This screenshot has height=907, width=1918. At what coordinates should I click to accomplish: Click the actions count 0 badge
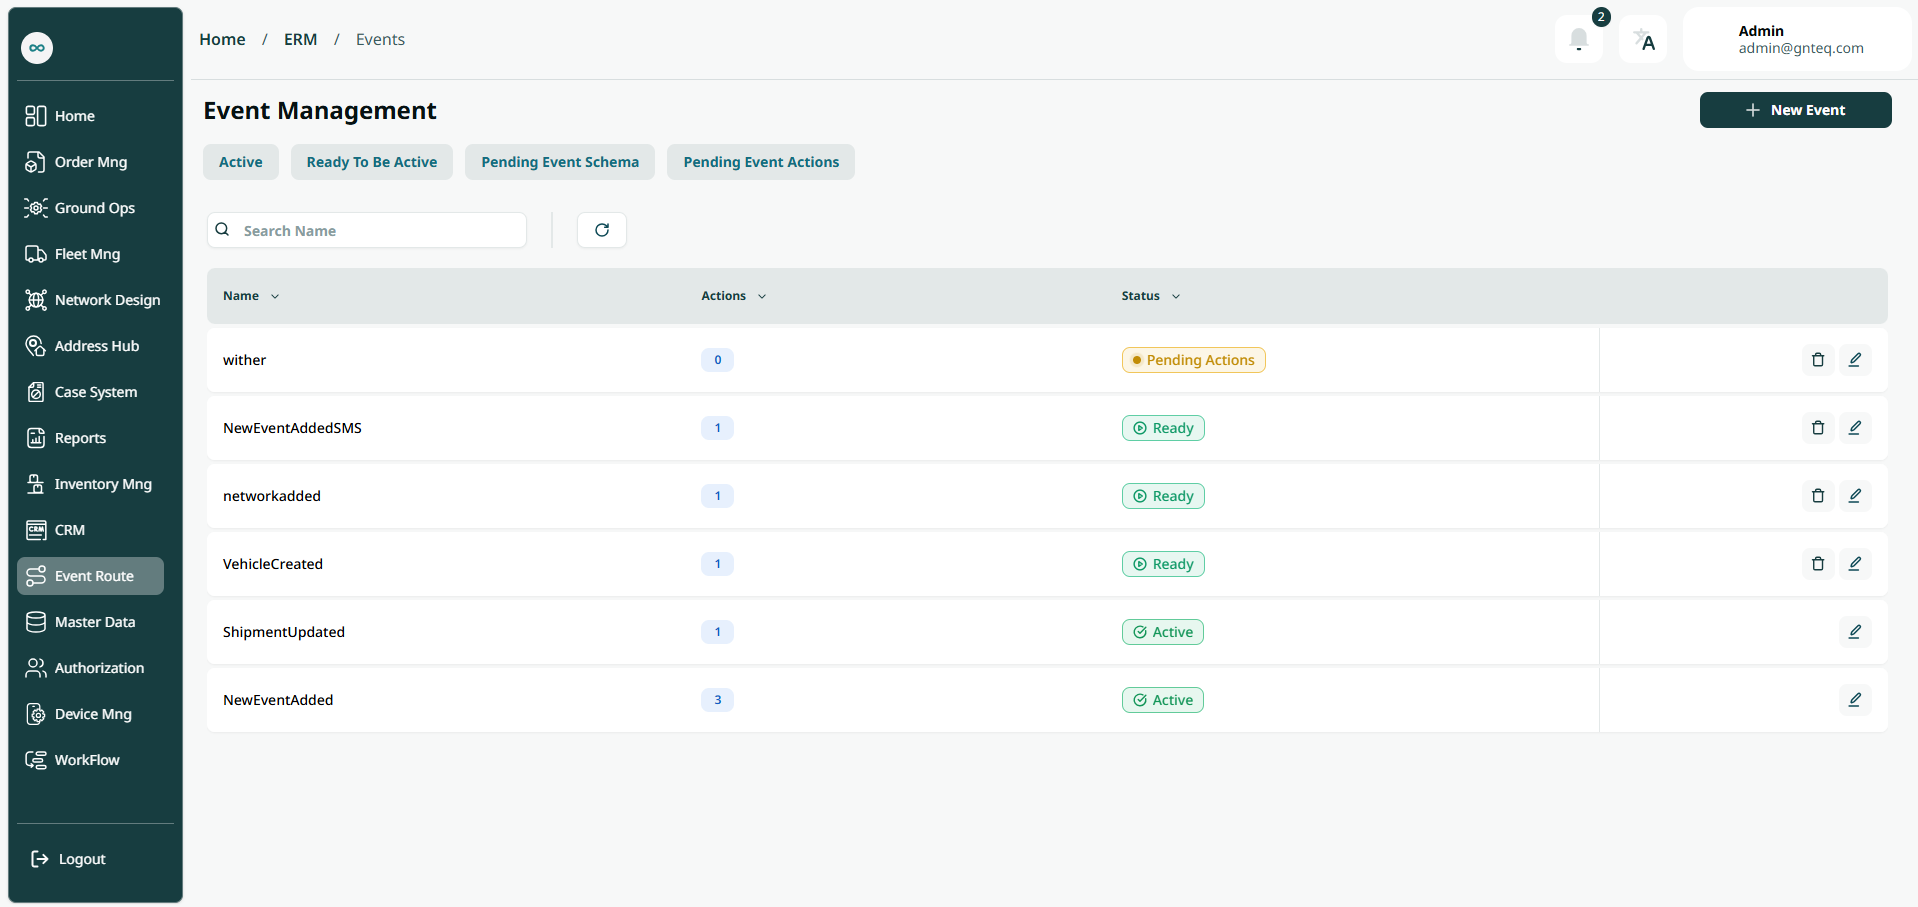tap(717, 360)
